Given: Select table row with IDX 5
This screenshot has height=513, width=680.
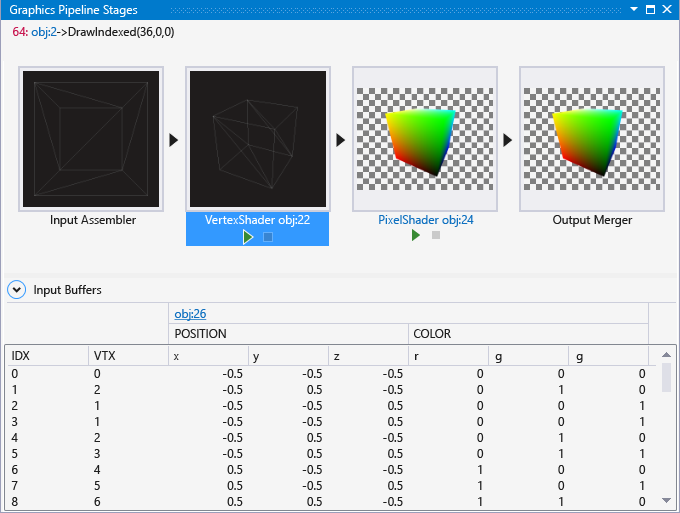Looking at the screenshot, I should click(x=331, y=454).
